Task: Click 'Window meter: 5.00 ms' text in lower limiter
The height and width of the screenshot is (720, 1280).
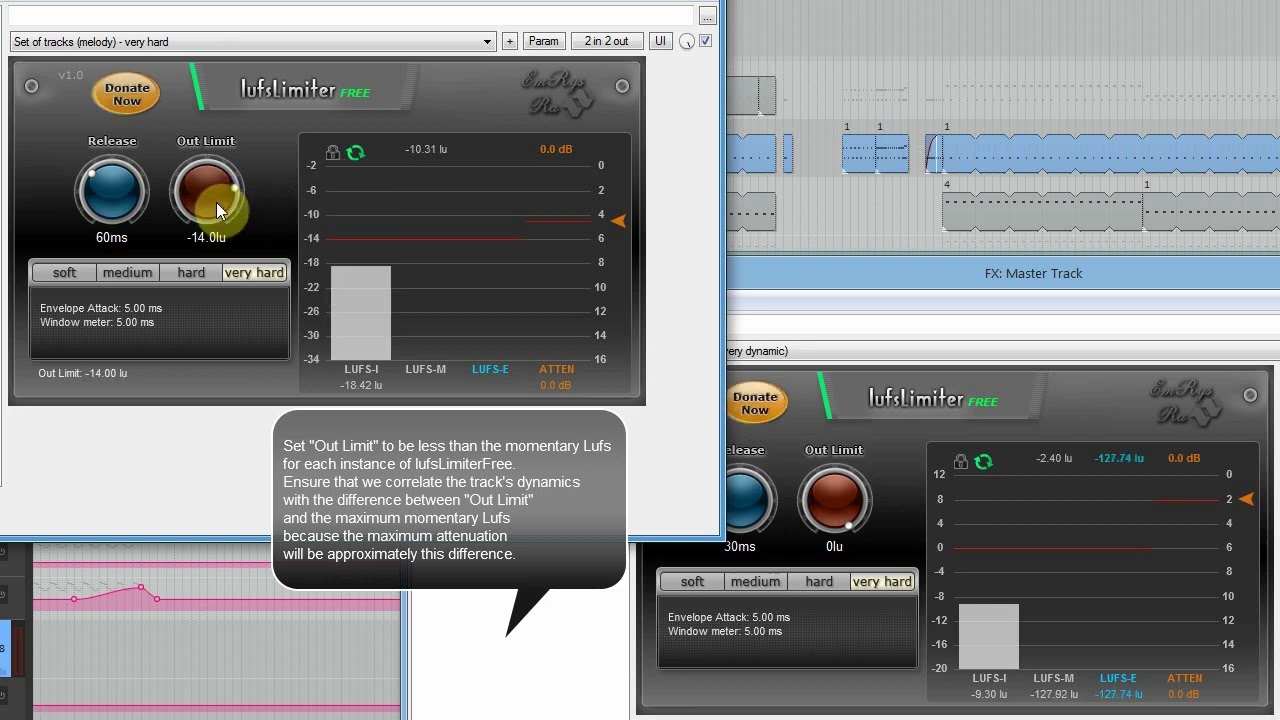Action: click(725, 631)
